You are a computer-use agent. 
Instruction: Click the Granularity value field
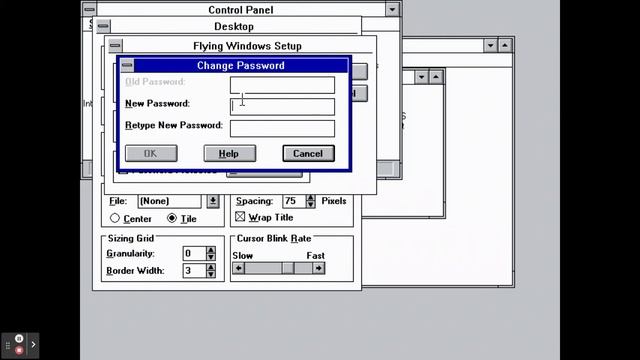(x=194, y=253)
